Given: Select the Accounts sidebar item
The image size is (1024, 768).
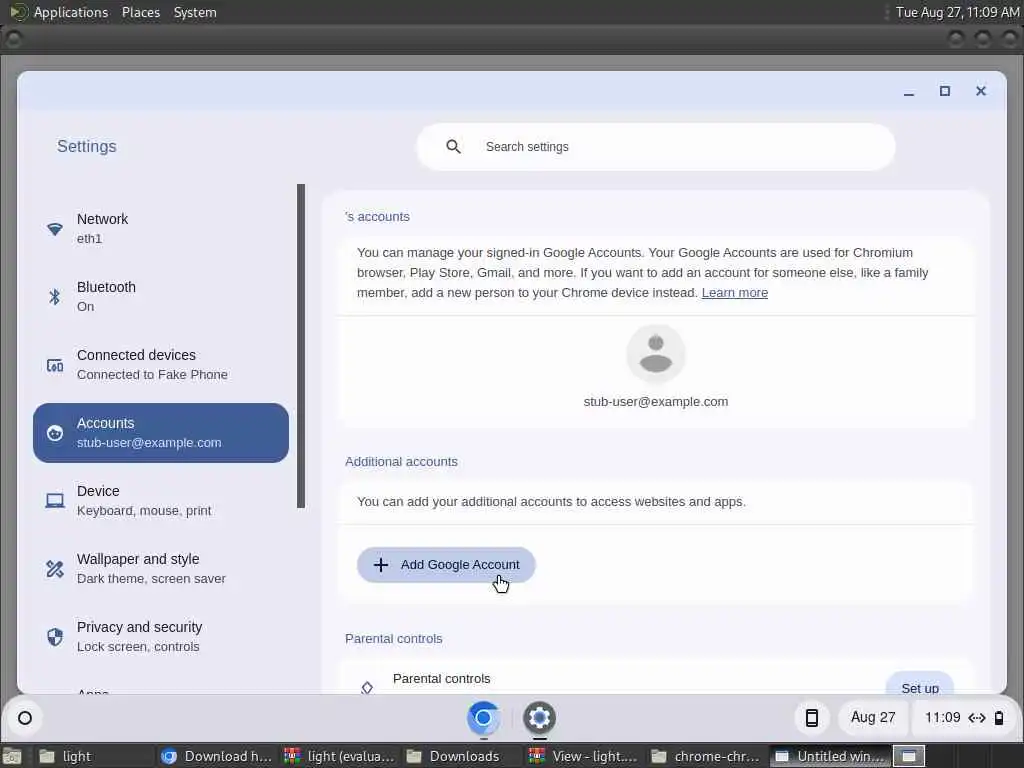Looking at the screenshot, I should pyautogui.click(x=161, y=432).
